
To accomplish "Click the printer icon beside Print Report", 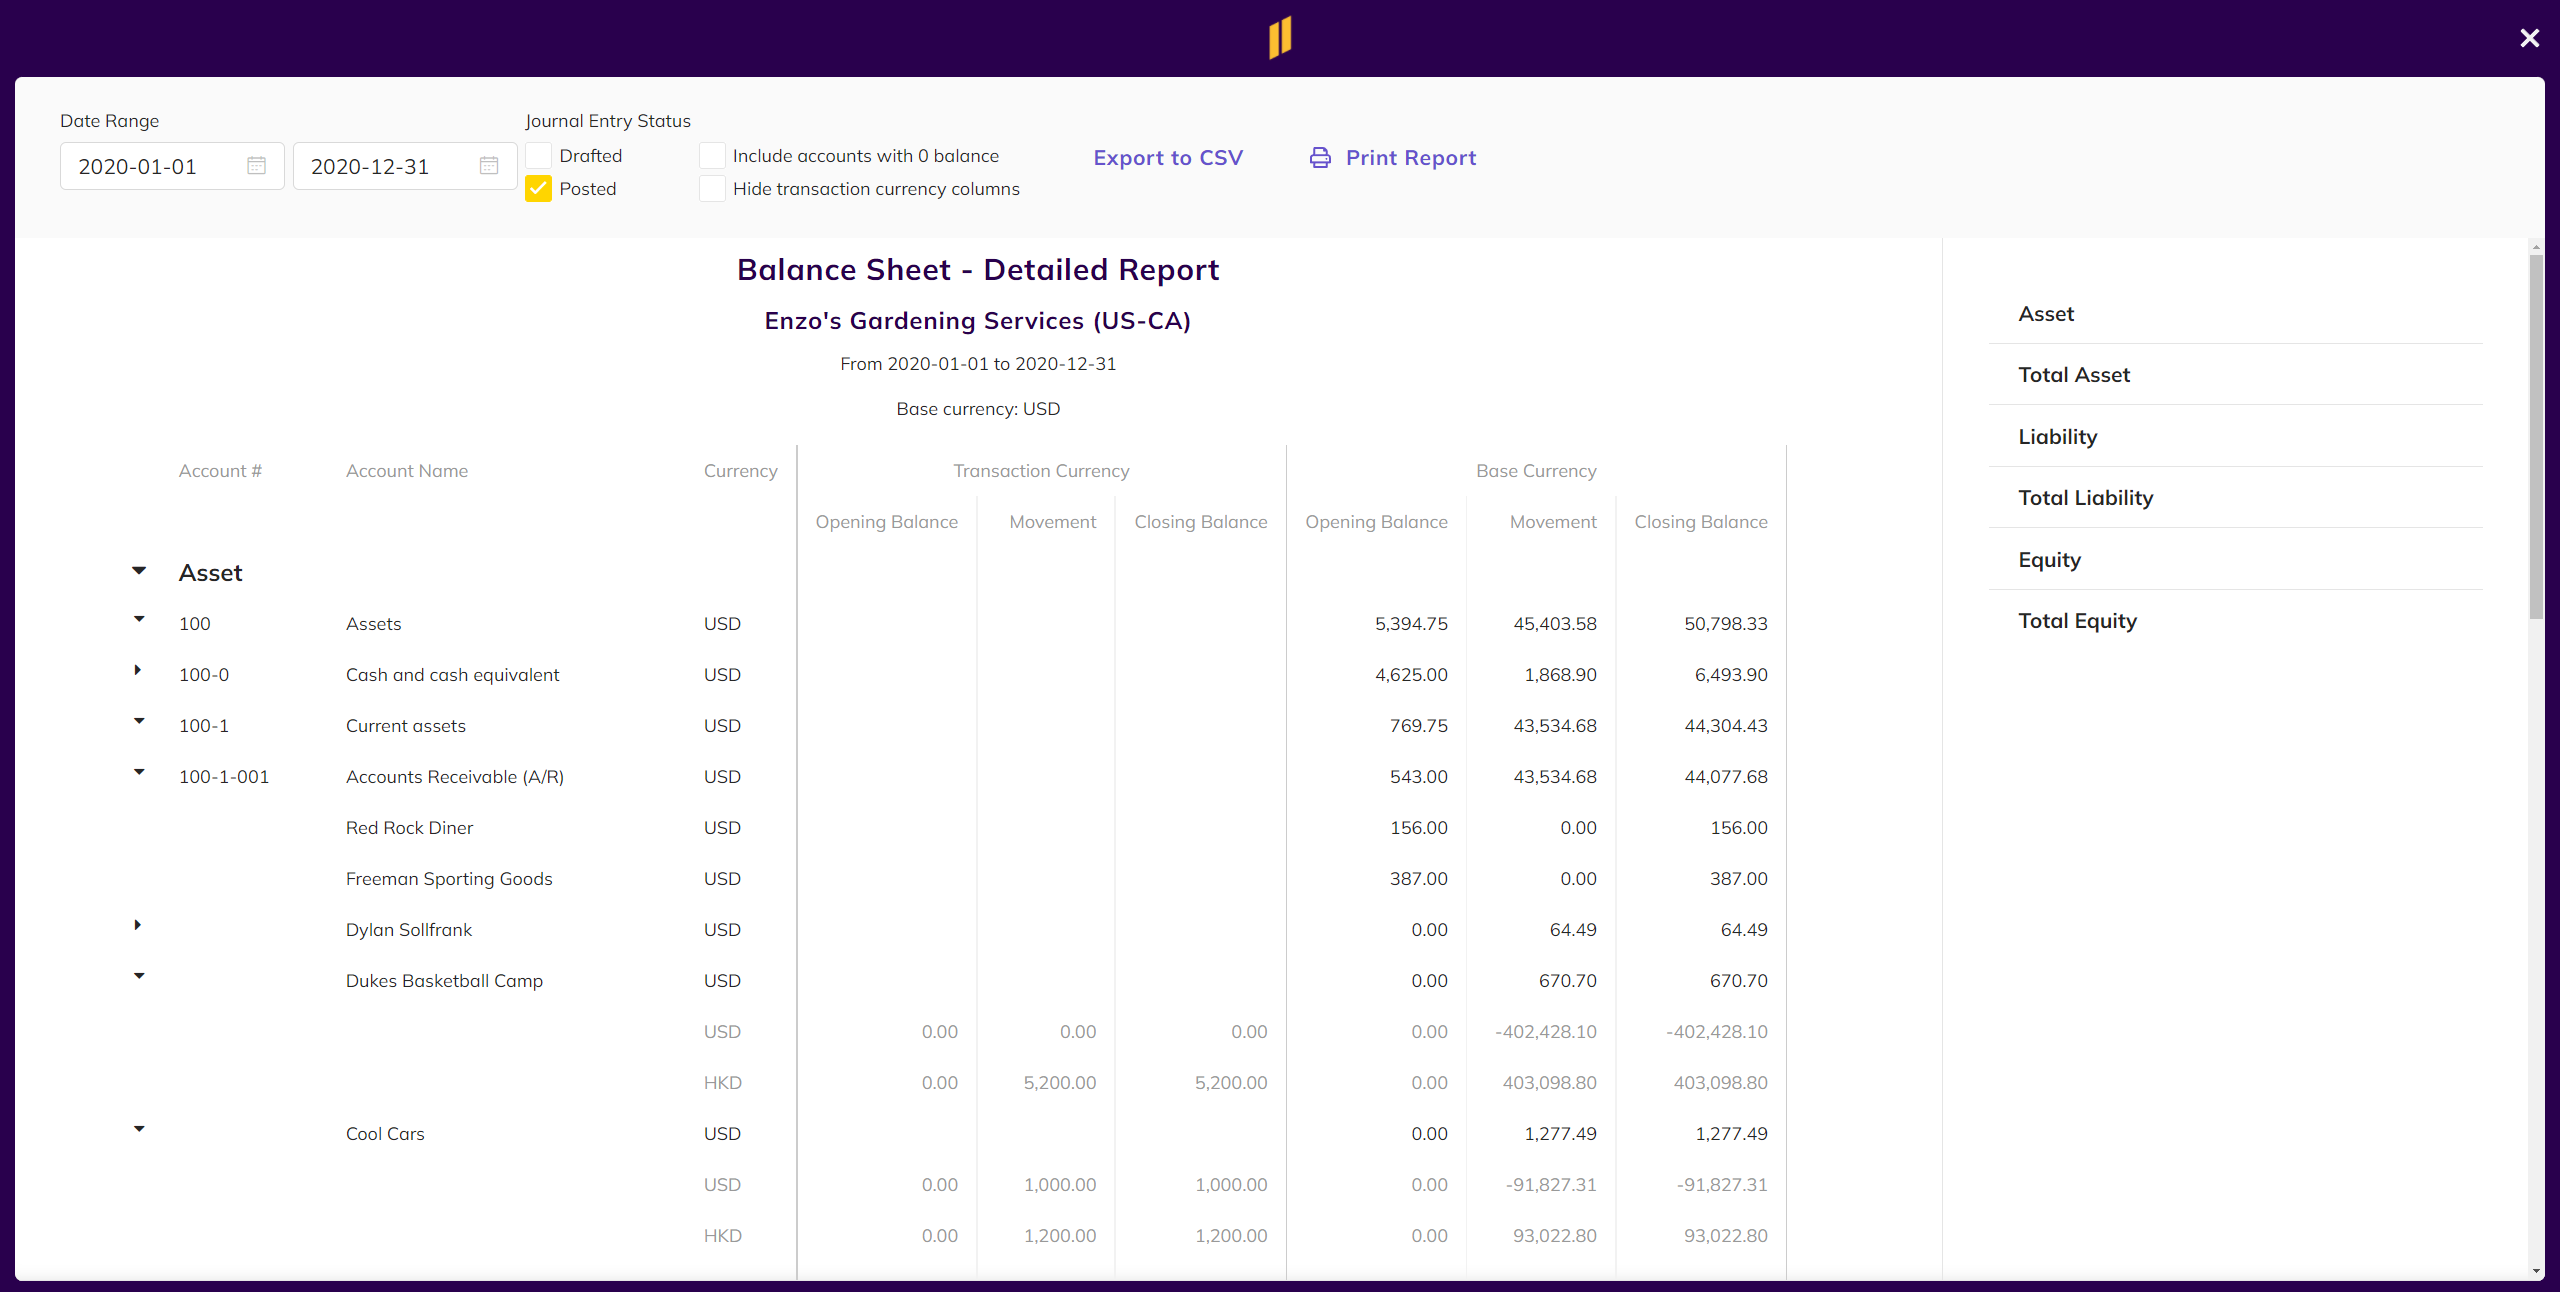I will click(1320, 158).
